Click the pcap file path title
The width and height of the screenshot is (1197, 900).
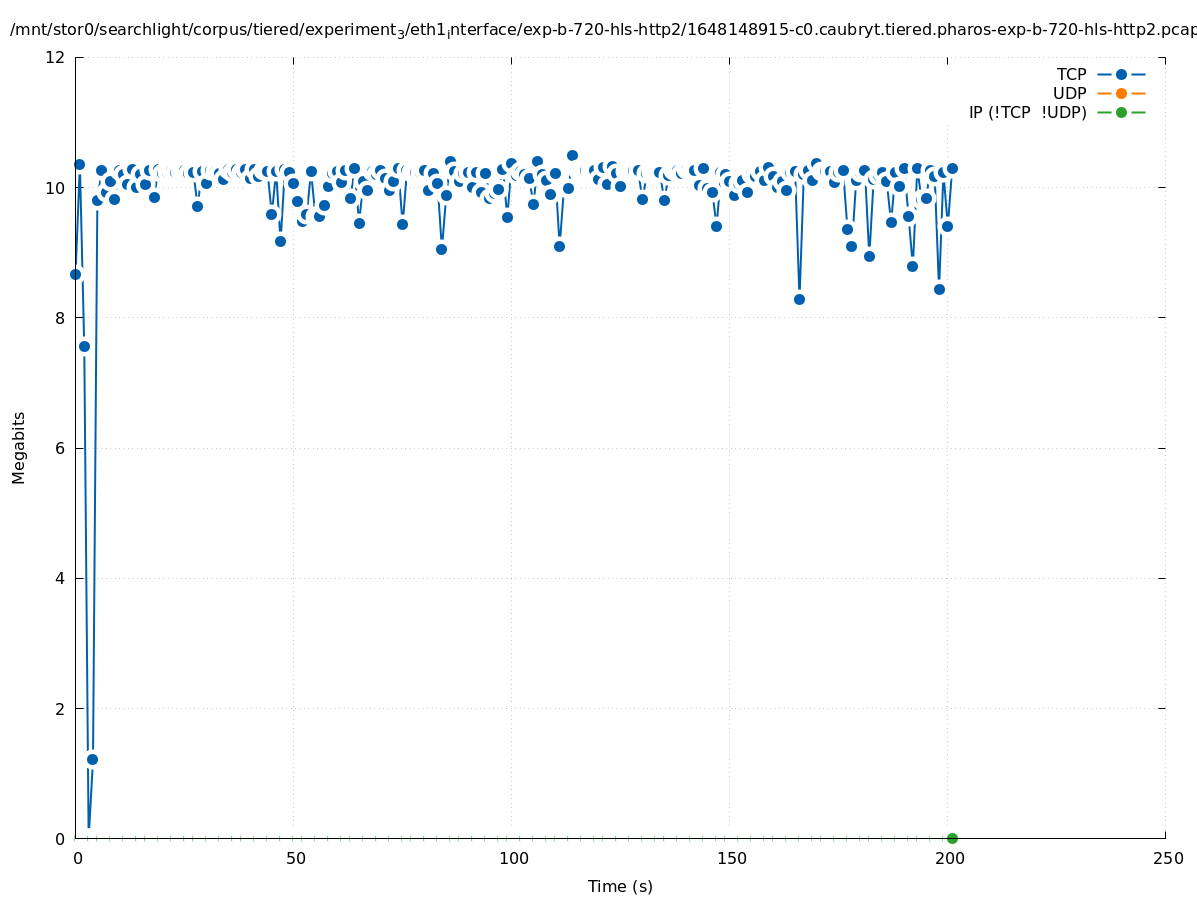tap(602, 30)
